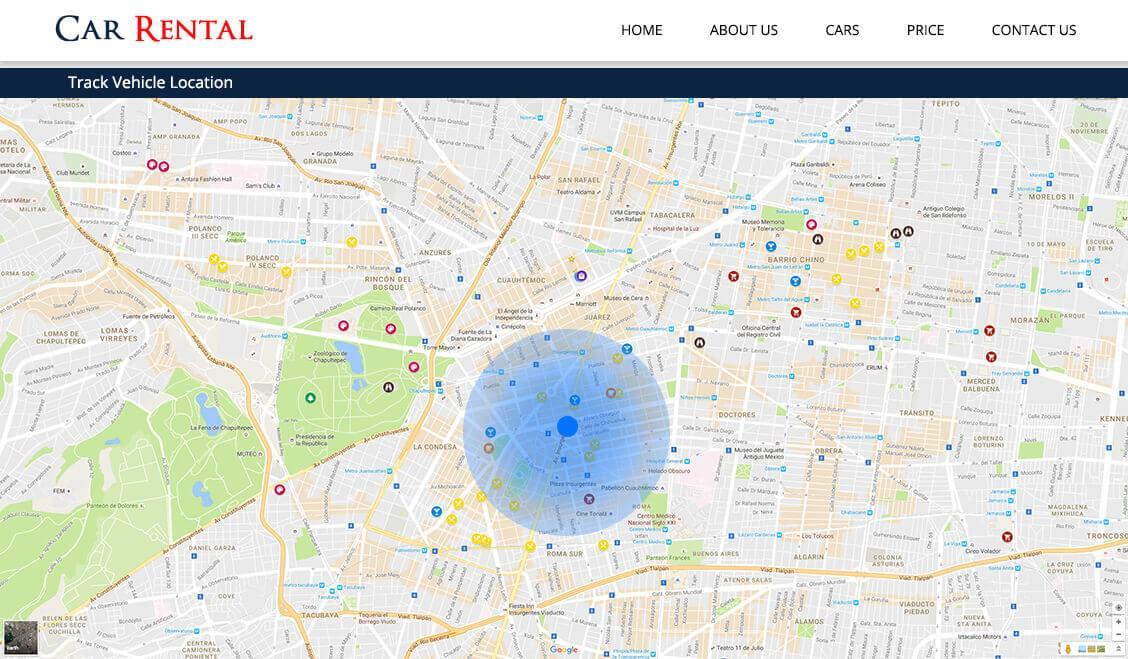Open the Contact Us page
The image size is (1128, 659).
tap(1033, 30)
